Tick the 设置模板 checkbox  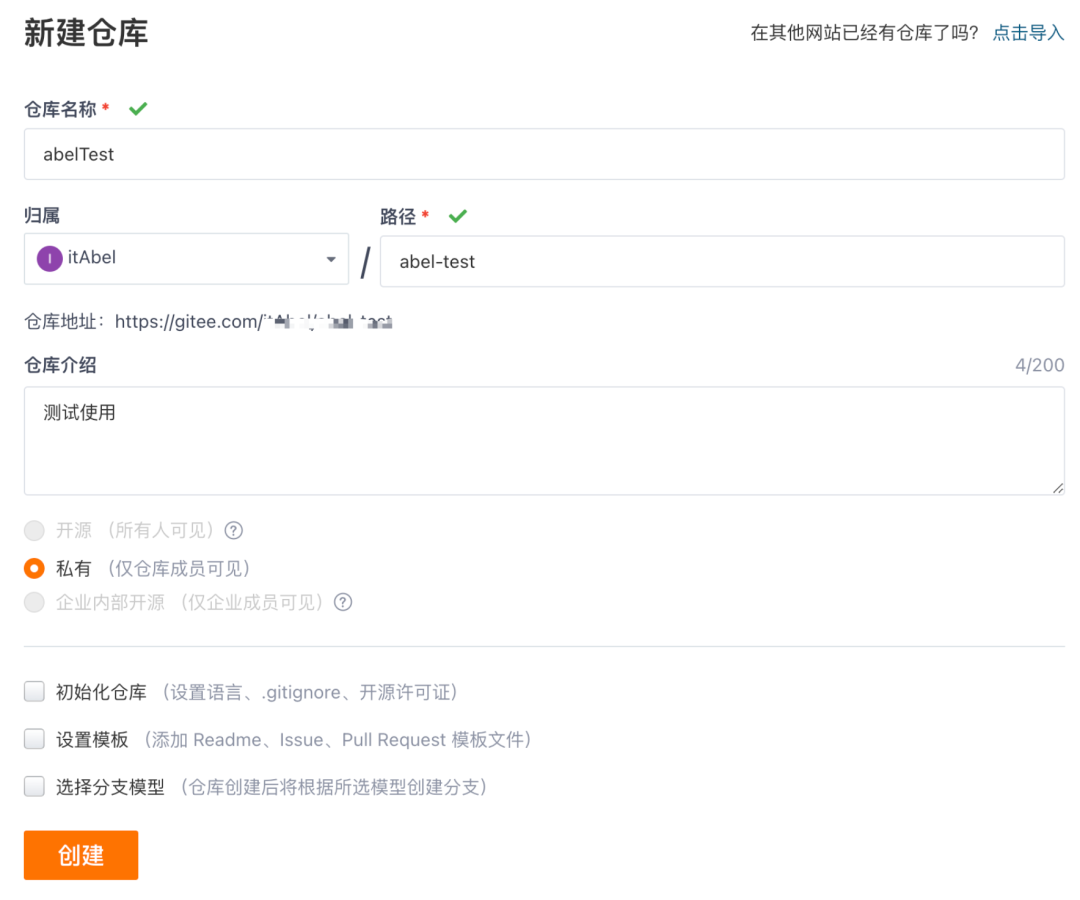click(x=34, y=739)
